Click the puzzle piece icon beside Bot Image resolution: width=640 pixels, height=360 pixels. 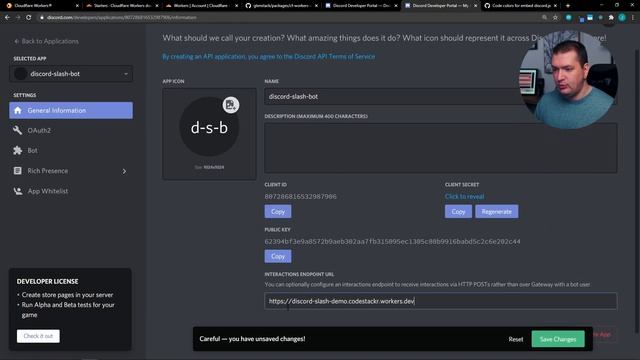18,151
